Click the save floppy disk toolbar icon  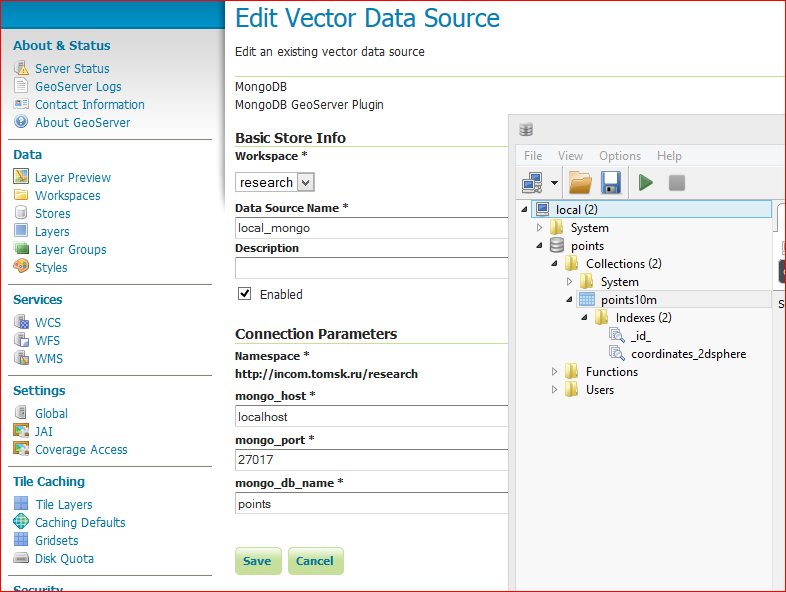[611, 183]
